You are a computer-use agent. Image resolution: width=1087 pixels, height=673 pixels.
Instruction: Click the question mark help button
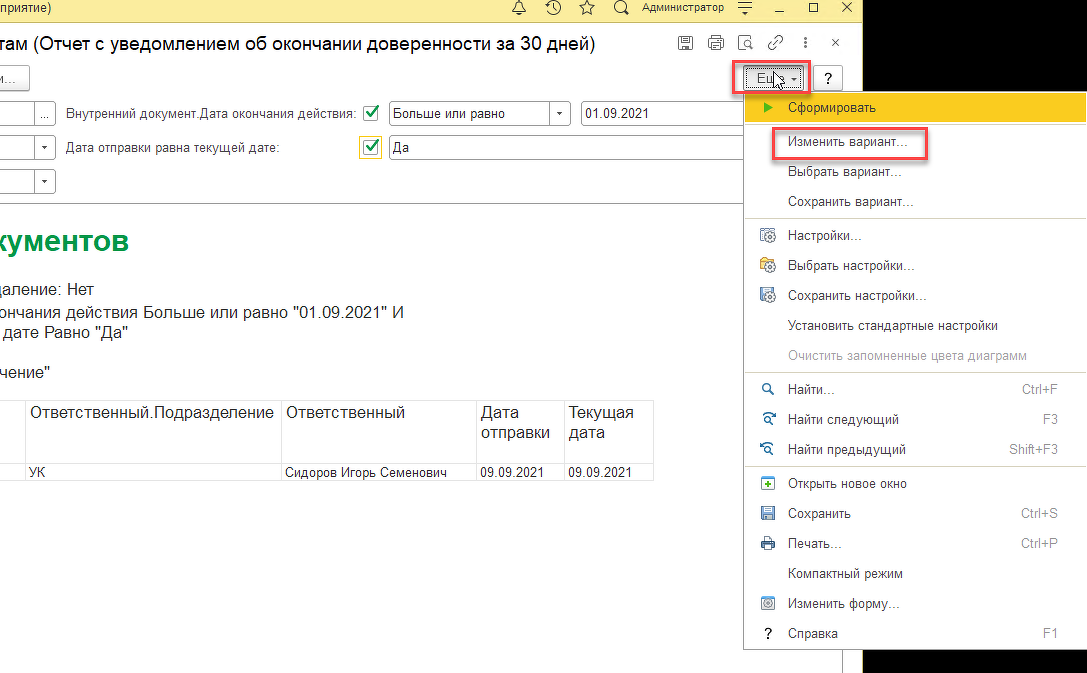828,78
